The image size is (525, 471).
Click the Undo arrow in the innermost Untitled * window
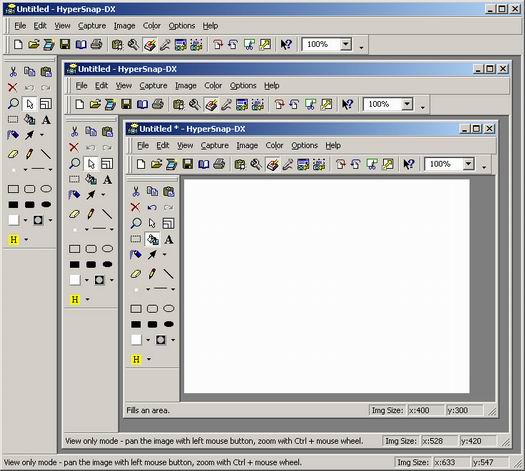click(x=152, y=207)
